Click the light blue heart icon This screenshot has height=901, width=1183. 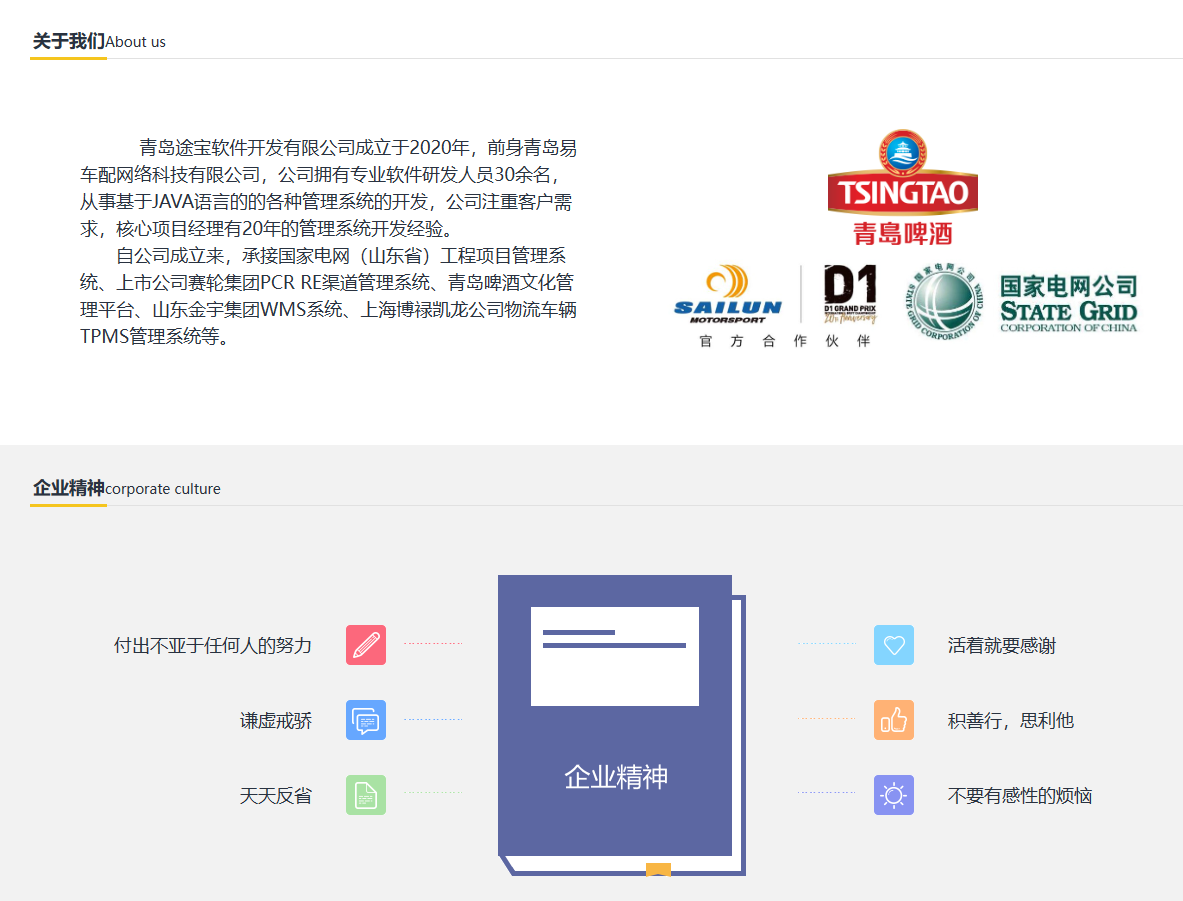[894, 645]
